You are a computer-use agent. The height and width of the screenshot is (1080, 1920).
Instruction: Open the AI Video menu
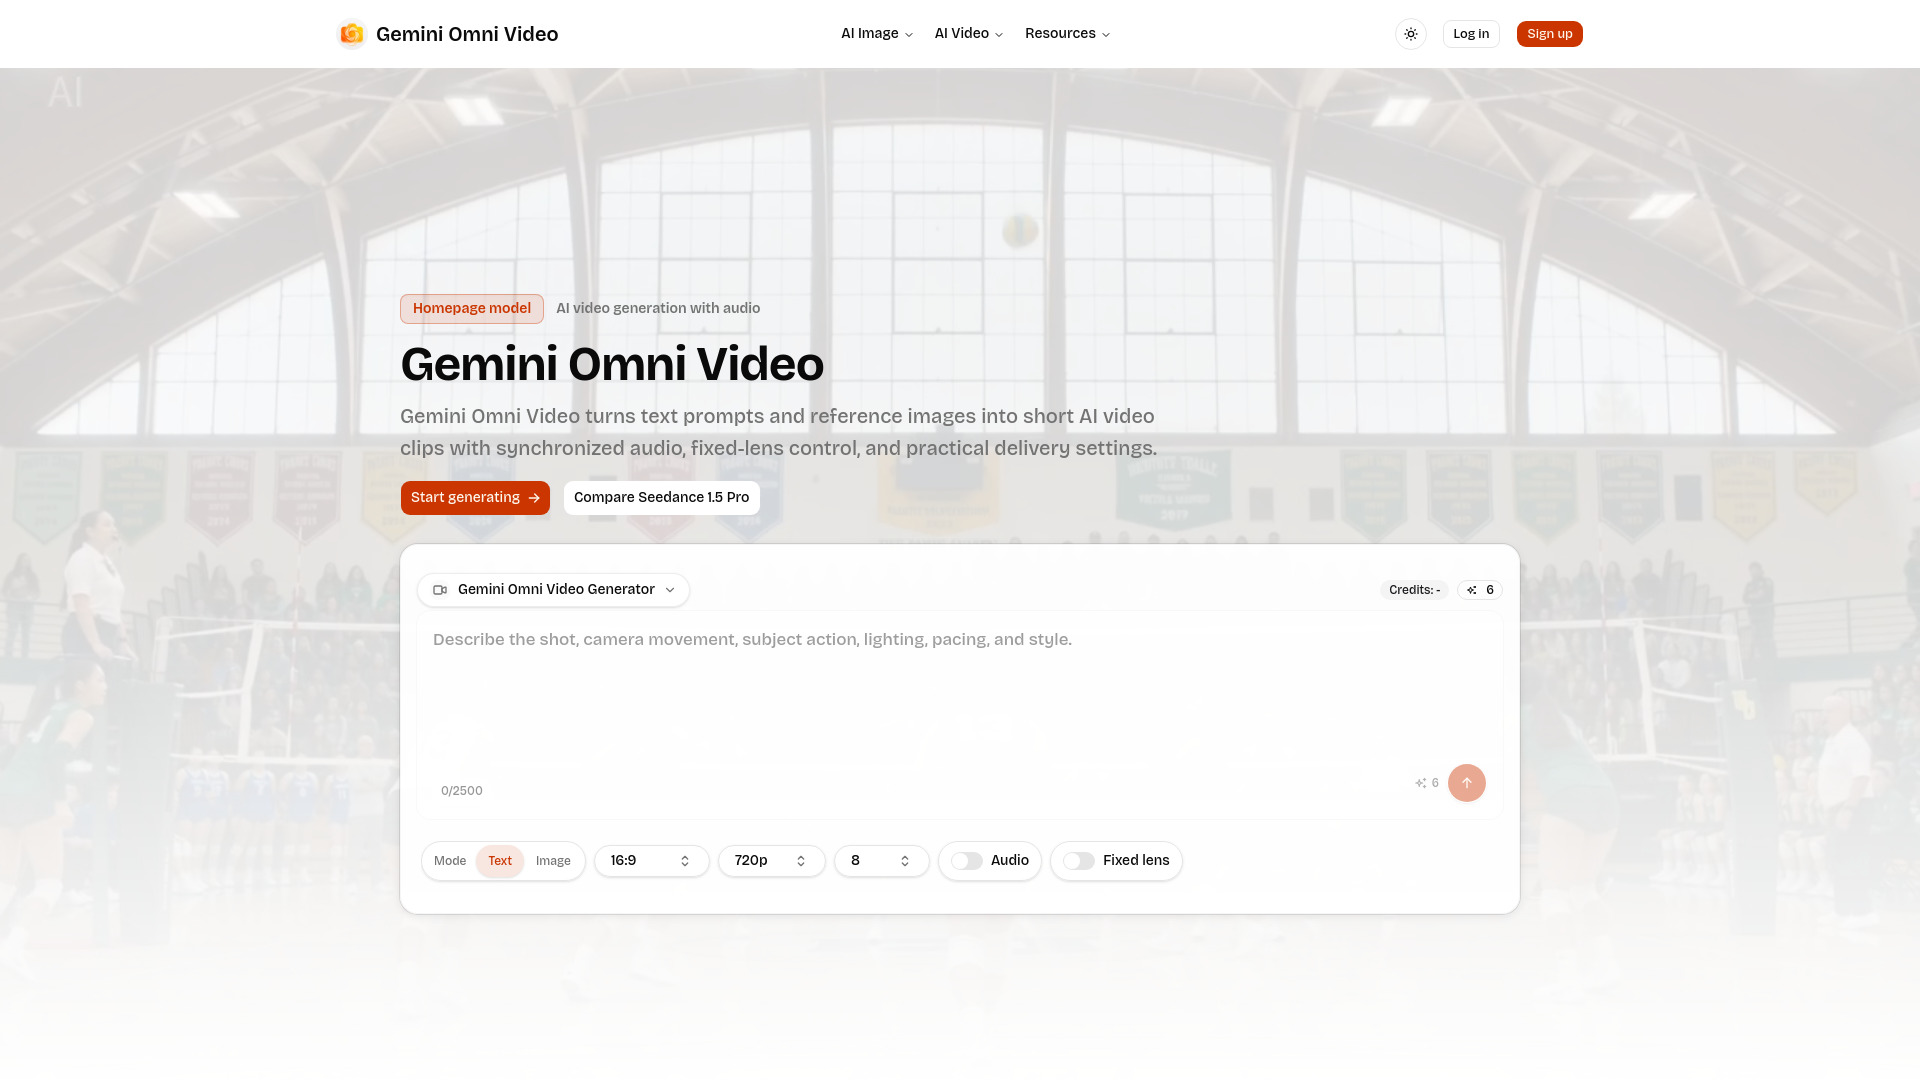(969, 34)
